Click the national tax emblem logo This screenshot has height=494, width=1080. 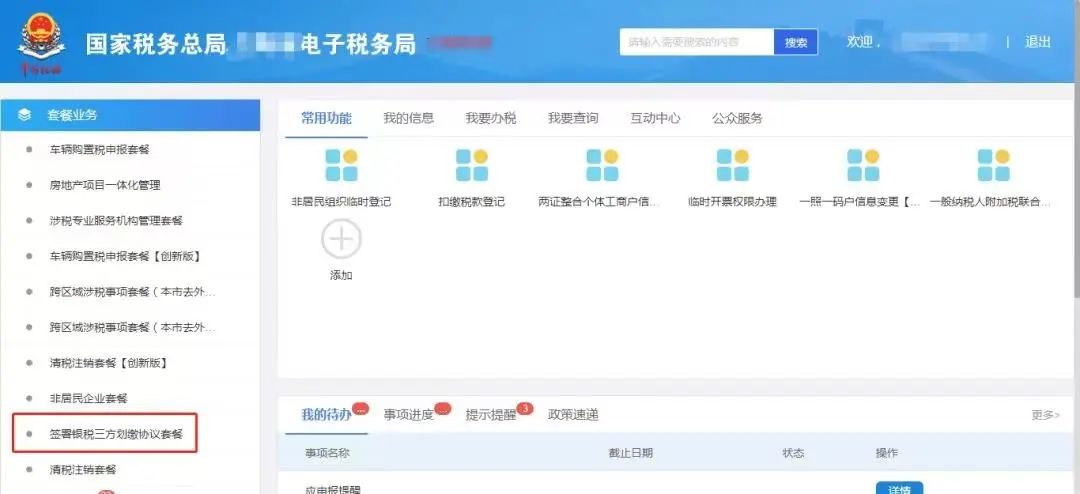tap(41, 43)
